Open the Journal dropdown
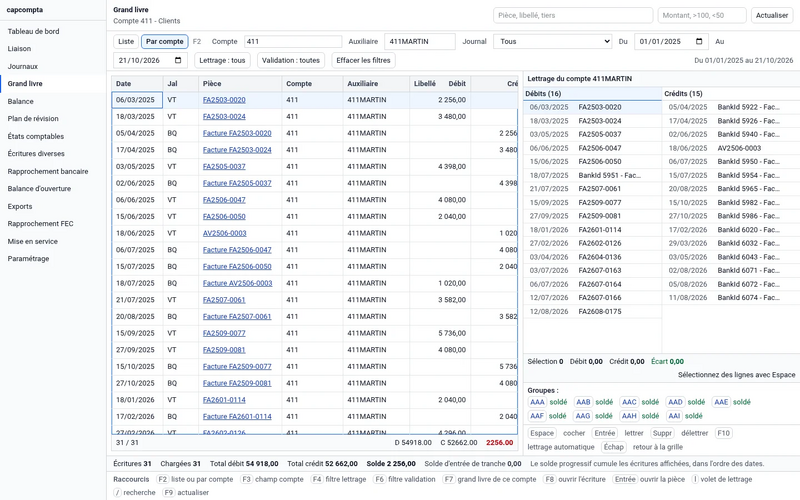800x500 pixels. tap(553, 41)
